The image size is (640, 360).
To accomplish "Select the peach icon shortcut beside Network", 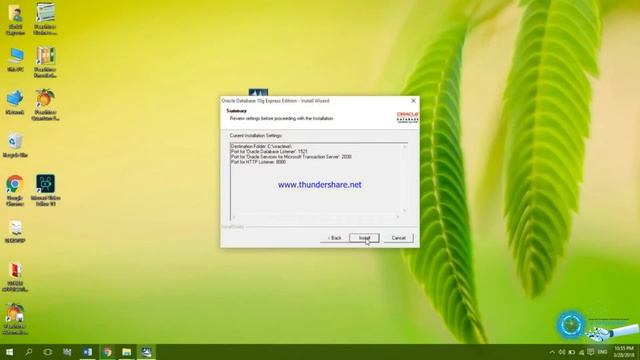I will [45, 105].
